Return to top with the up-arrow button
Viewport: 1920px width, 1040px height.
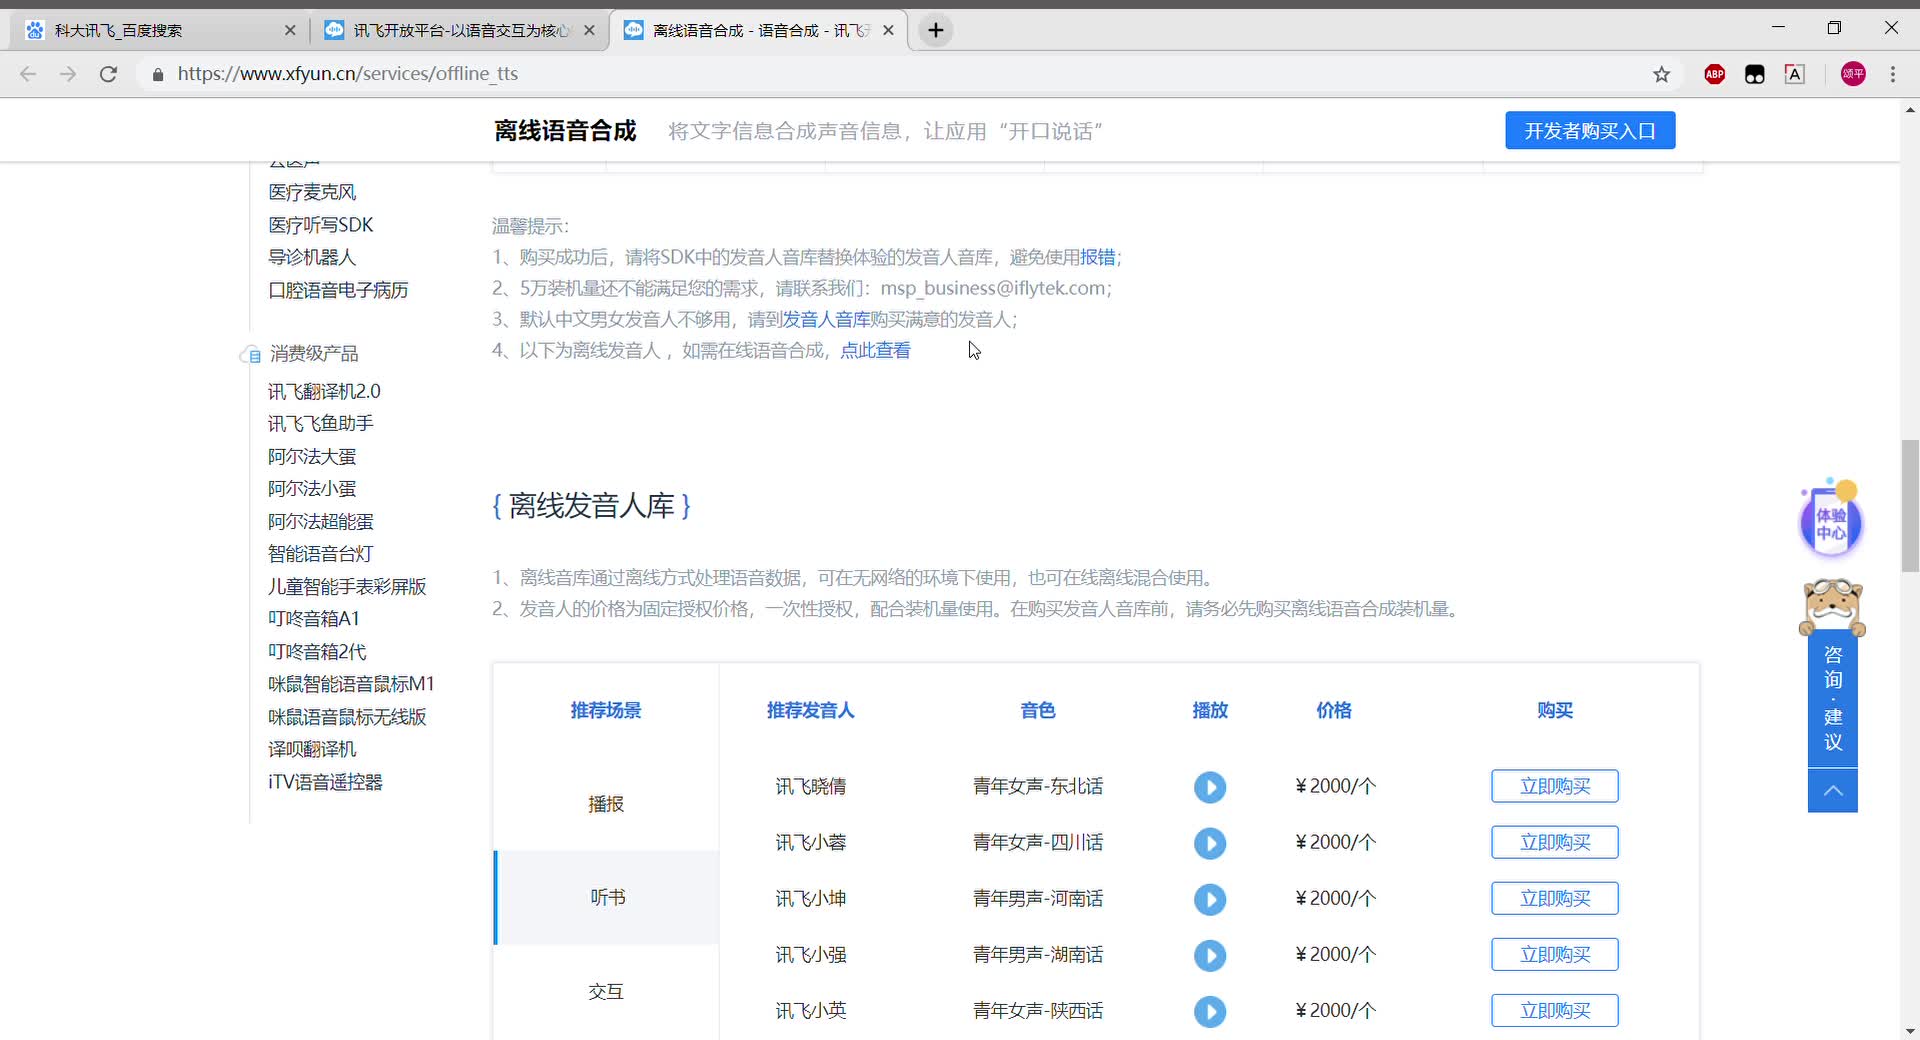[1832, 791]
